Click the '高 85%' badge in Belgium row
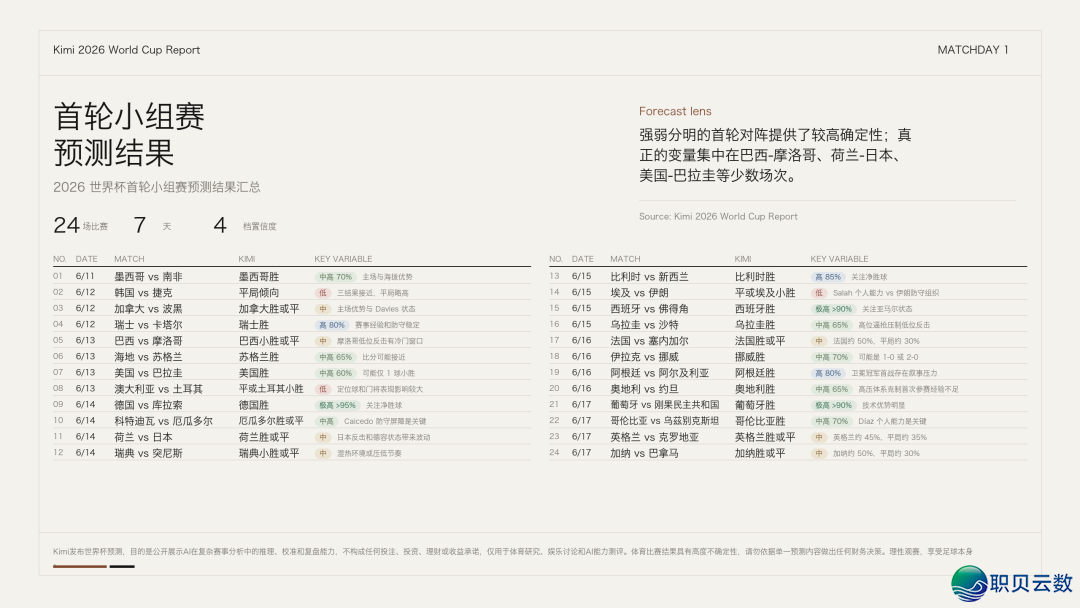The height and width of the screenshot is (608, 1080). [x=828, y=277]
